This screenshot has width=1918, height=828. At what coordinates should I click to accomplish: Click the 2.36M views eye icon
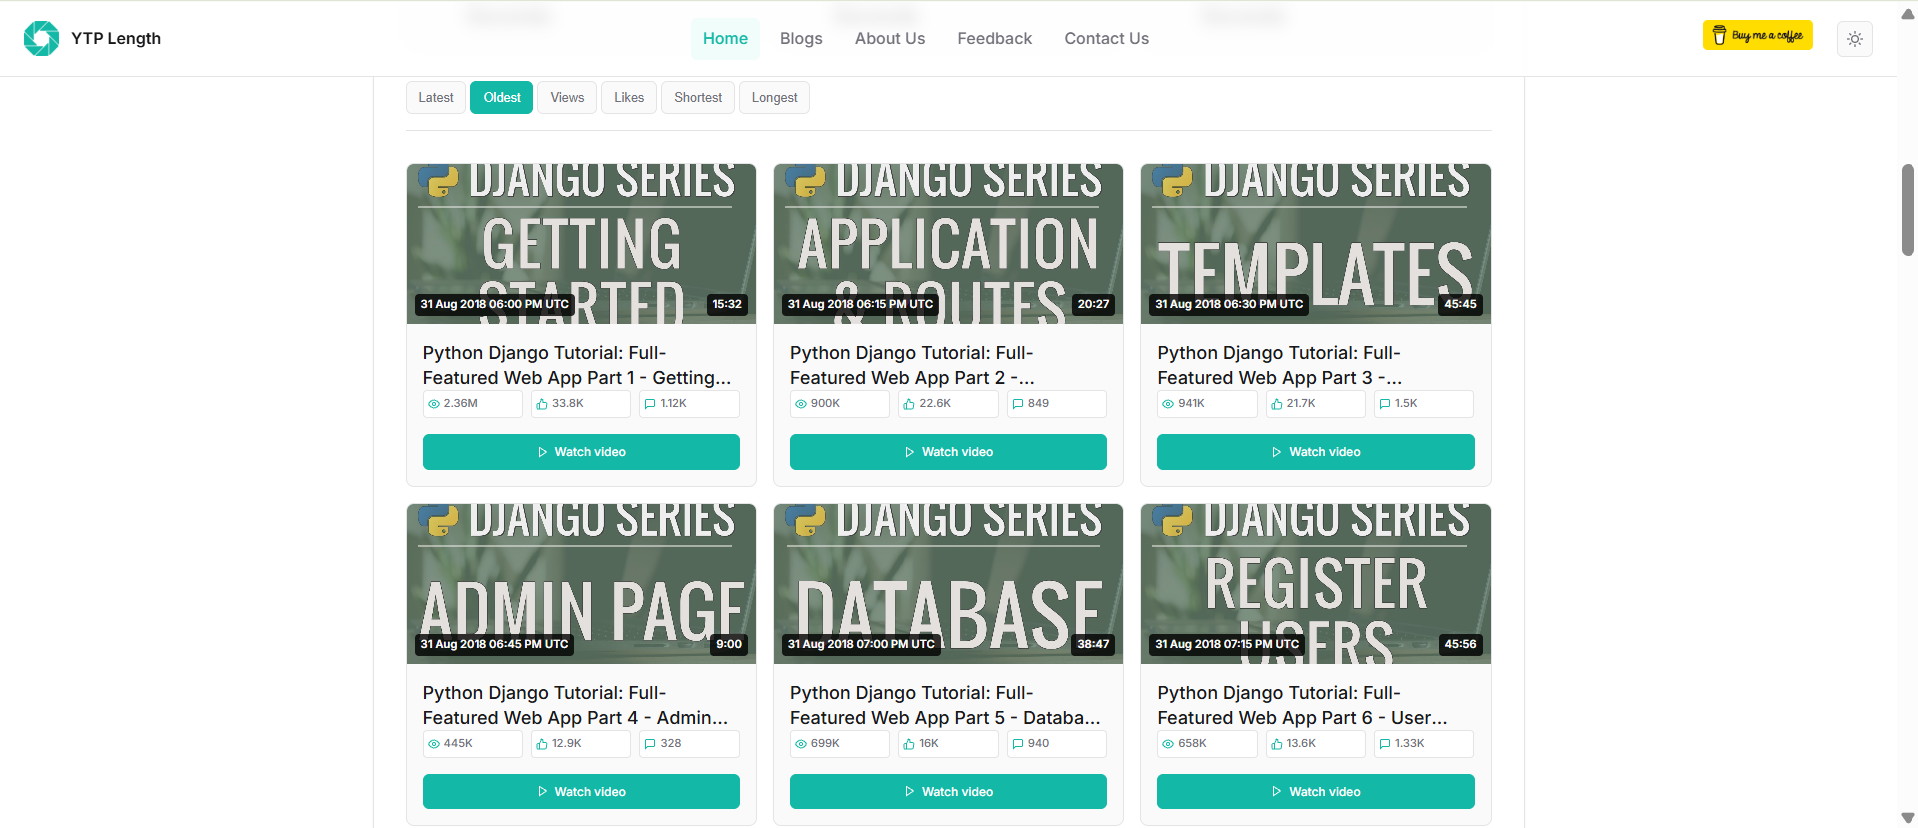point(434,404)
